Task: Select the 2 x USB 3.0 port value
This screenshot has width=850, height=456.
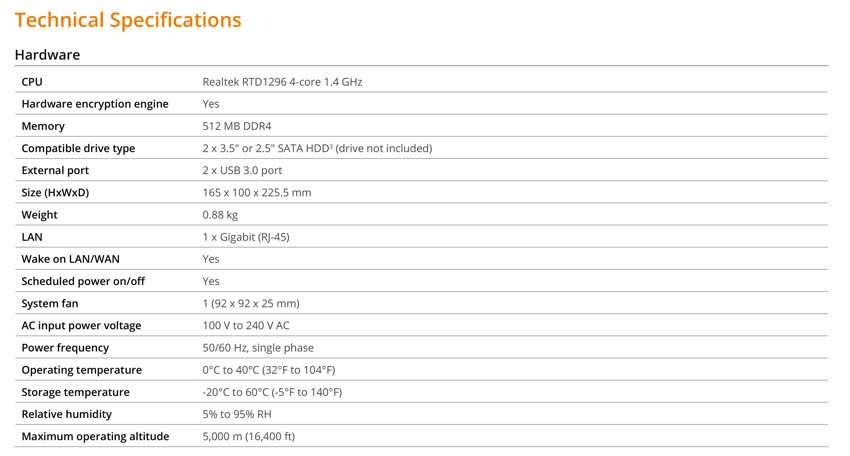Action: 242,170
